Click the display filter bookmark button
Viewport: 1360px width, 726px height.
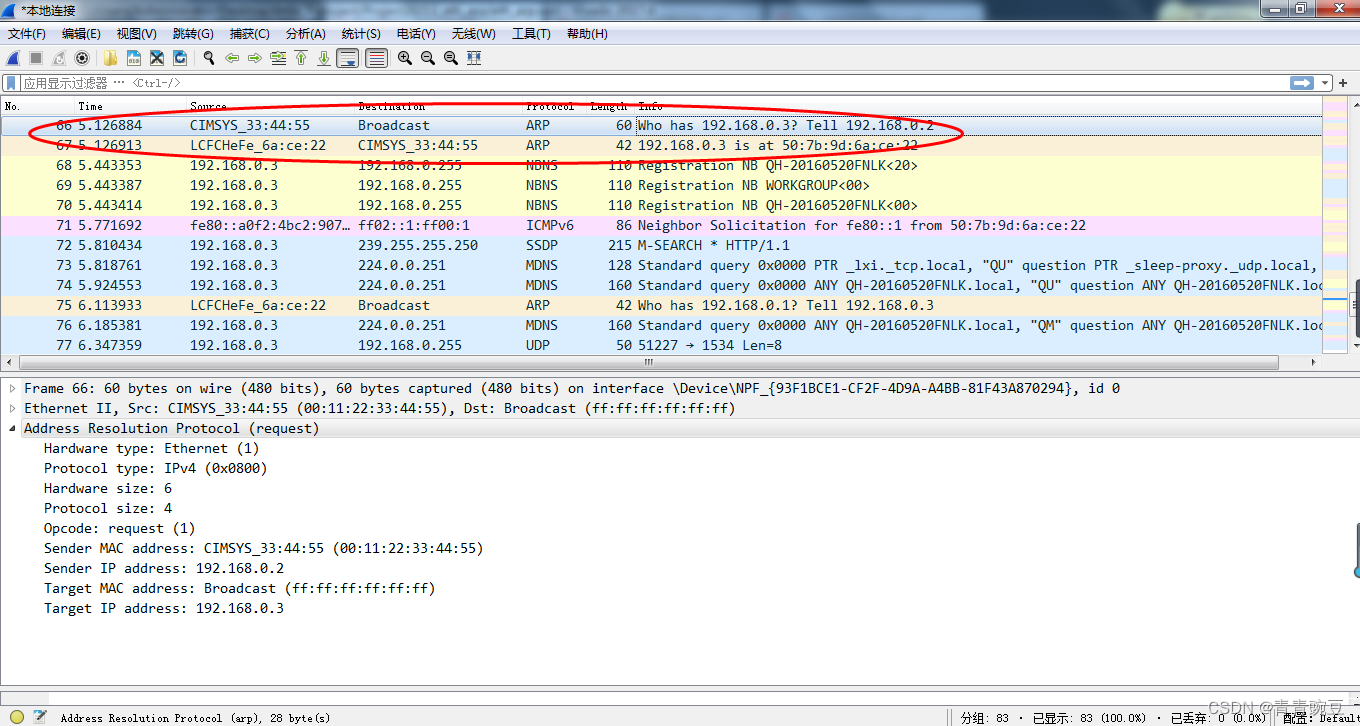(12, 82)
